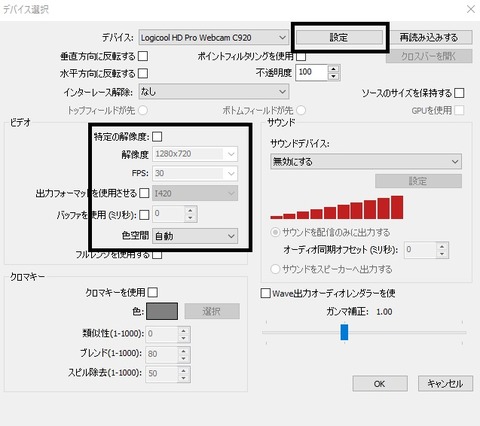Click the gray chroma key color swatch
This screenshot has height=426, width=480.
[x=162, y=311]
